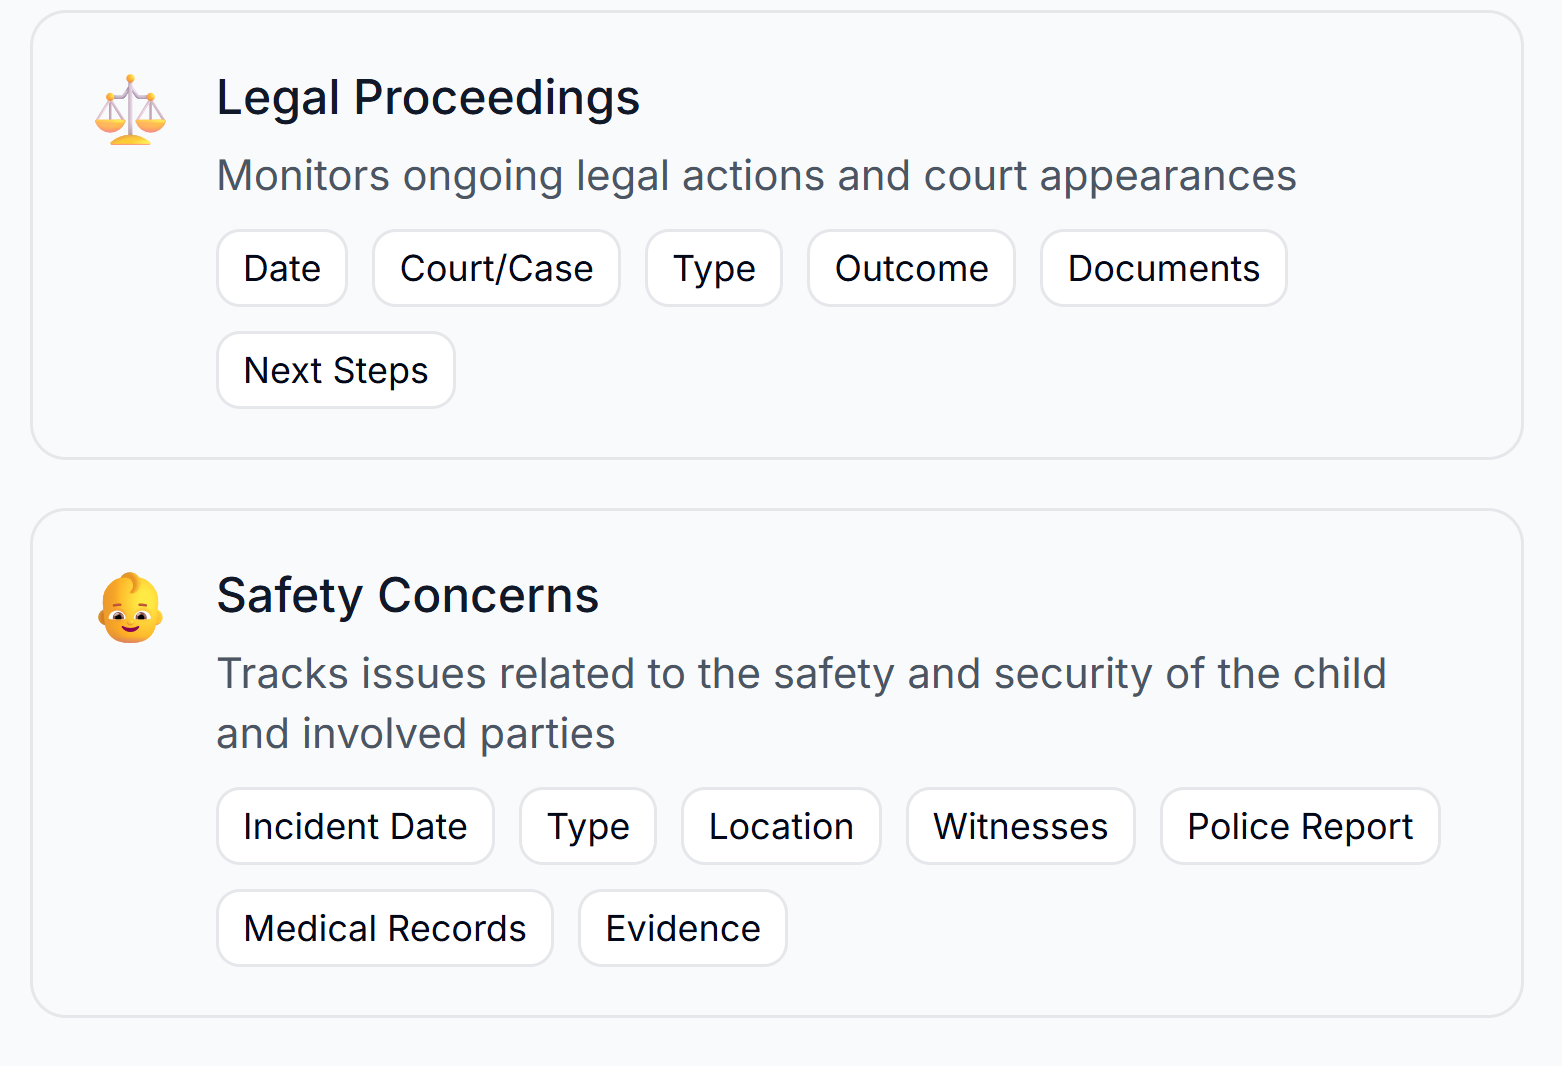The image size is (1562, 1066).
Task: Click the baby face emoji icon
Action: pyautogui.click(x=130, y=608)
